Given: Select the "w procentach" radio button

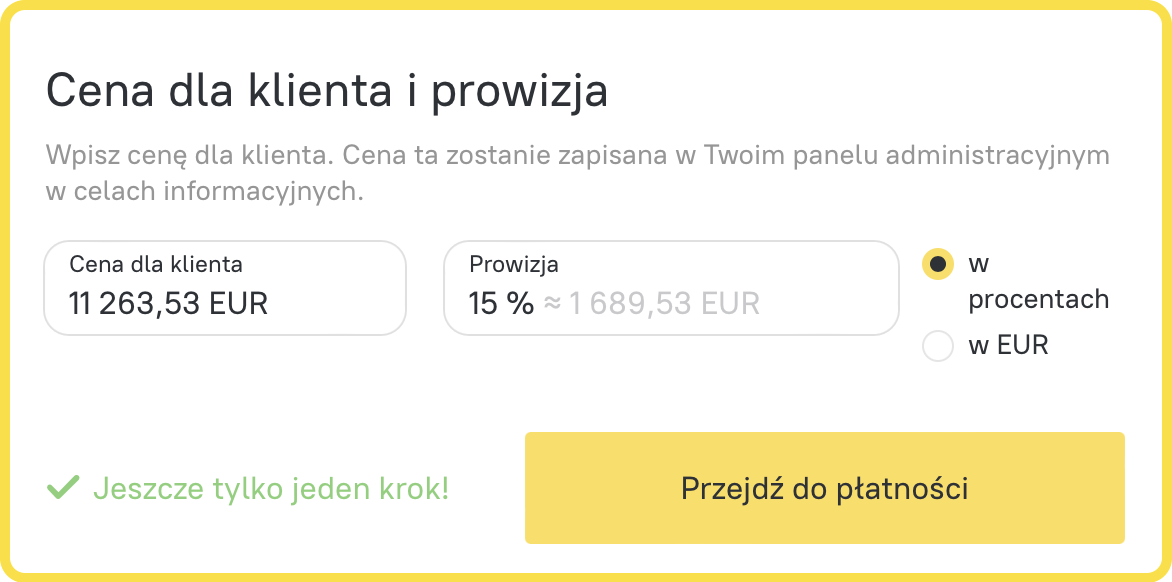Looking at the screenshot, I should point(937,264).
